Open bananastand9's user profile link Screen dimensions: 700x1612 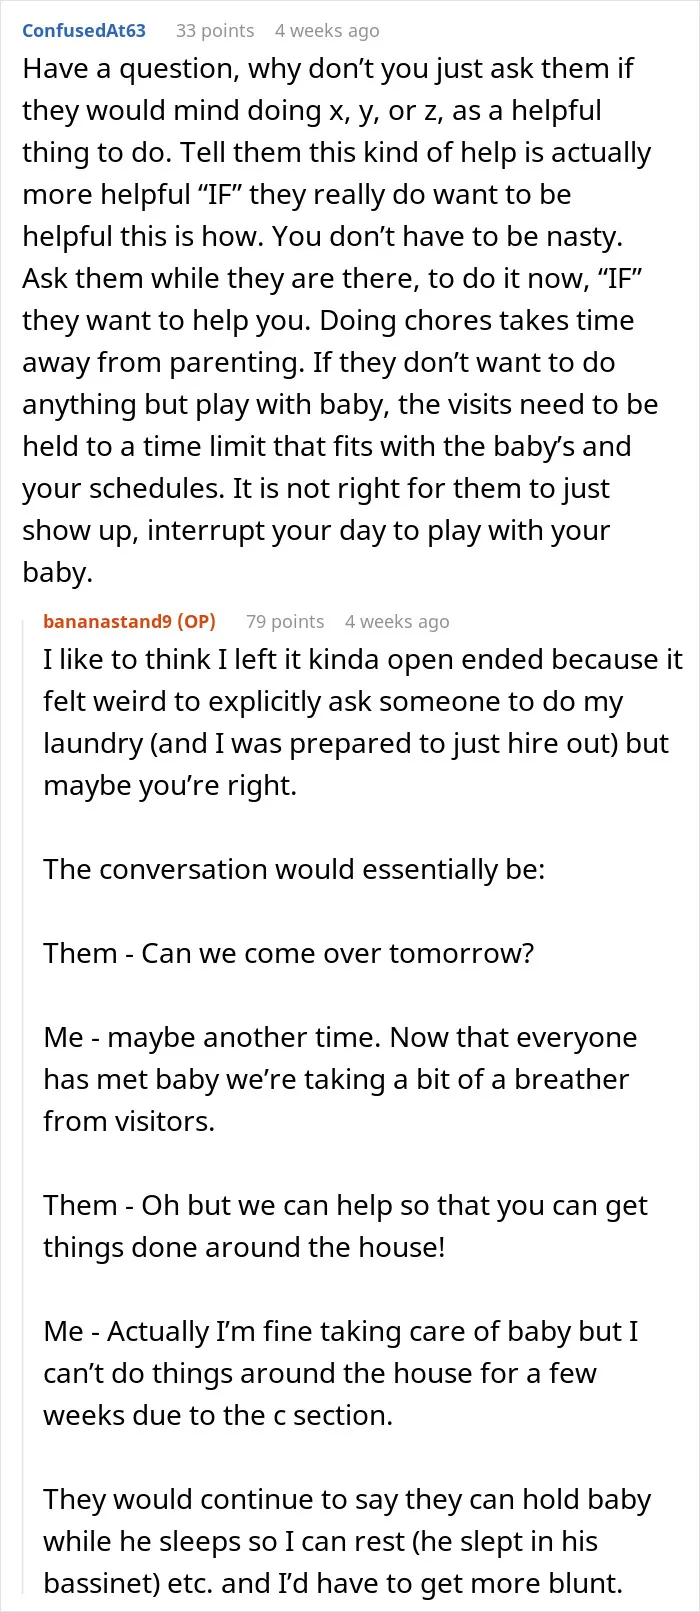coord(109,621)
